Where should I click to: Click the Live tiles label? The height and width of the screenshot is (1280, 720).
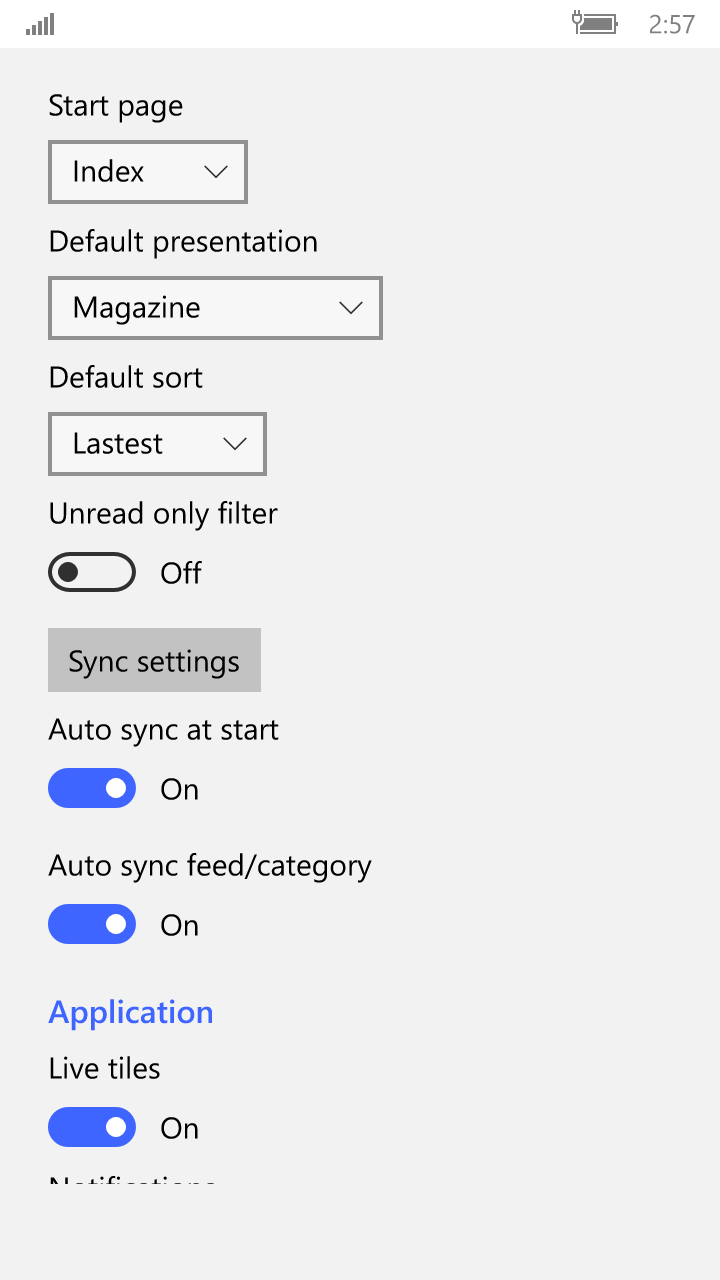104,1068
